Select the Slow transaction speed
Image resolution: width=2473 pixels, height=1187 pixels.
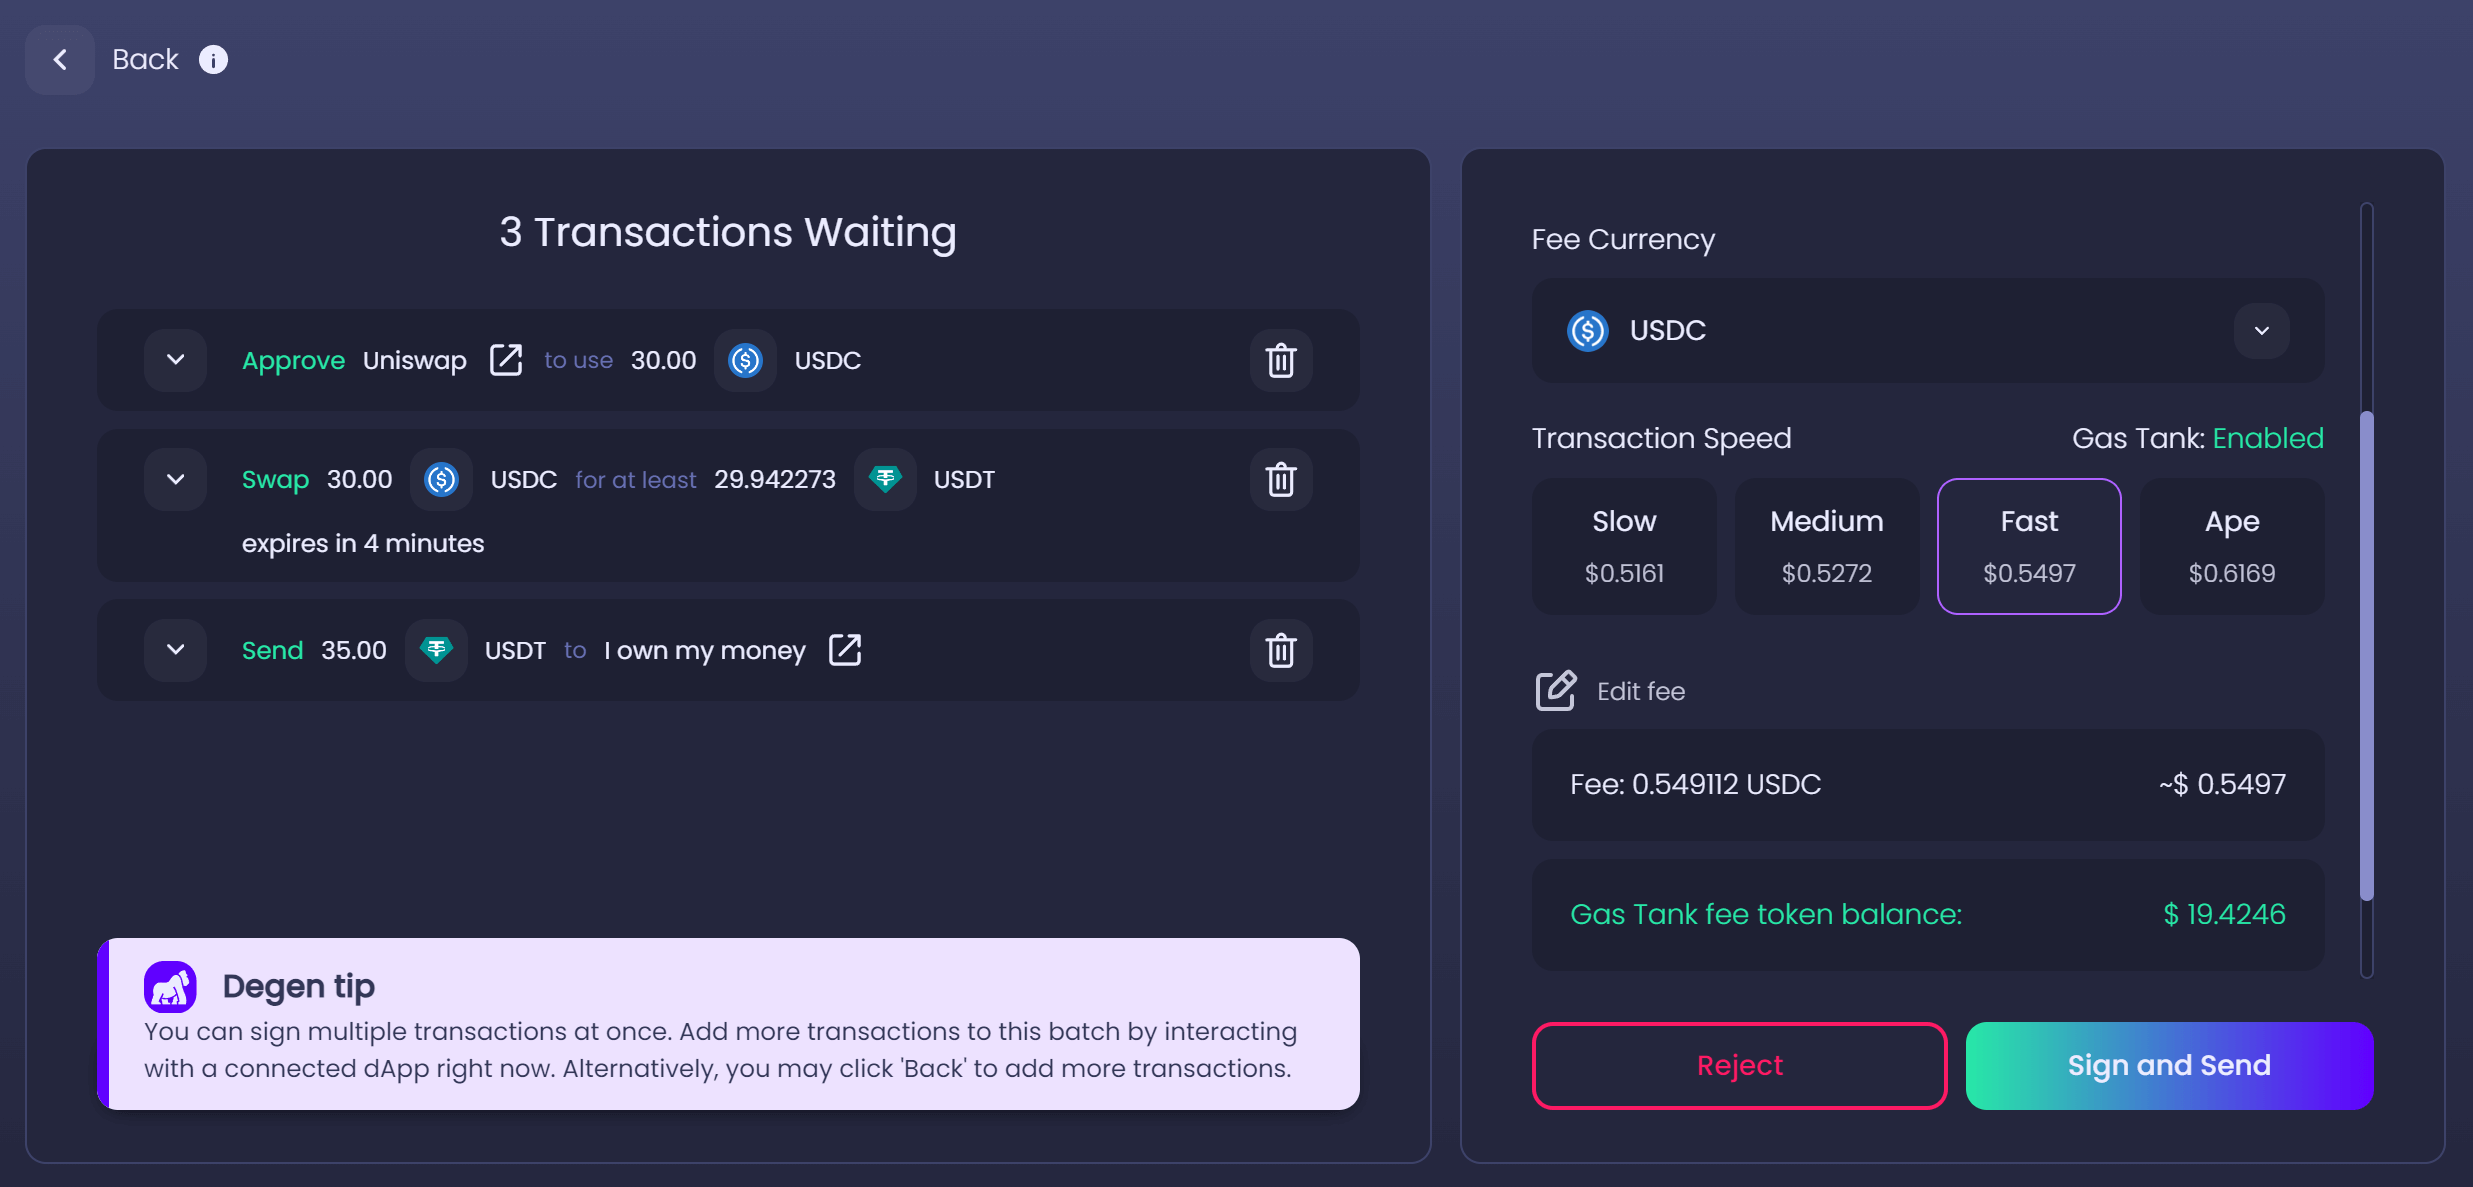pos(1623,546)
